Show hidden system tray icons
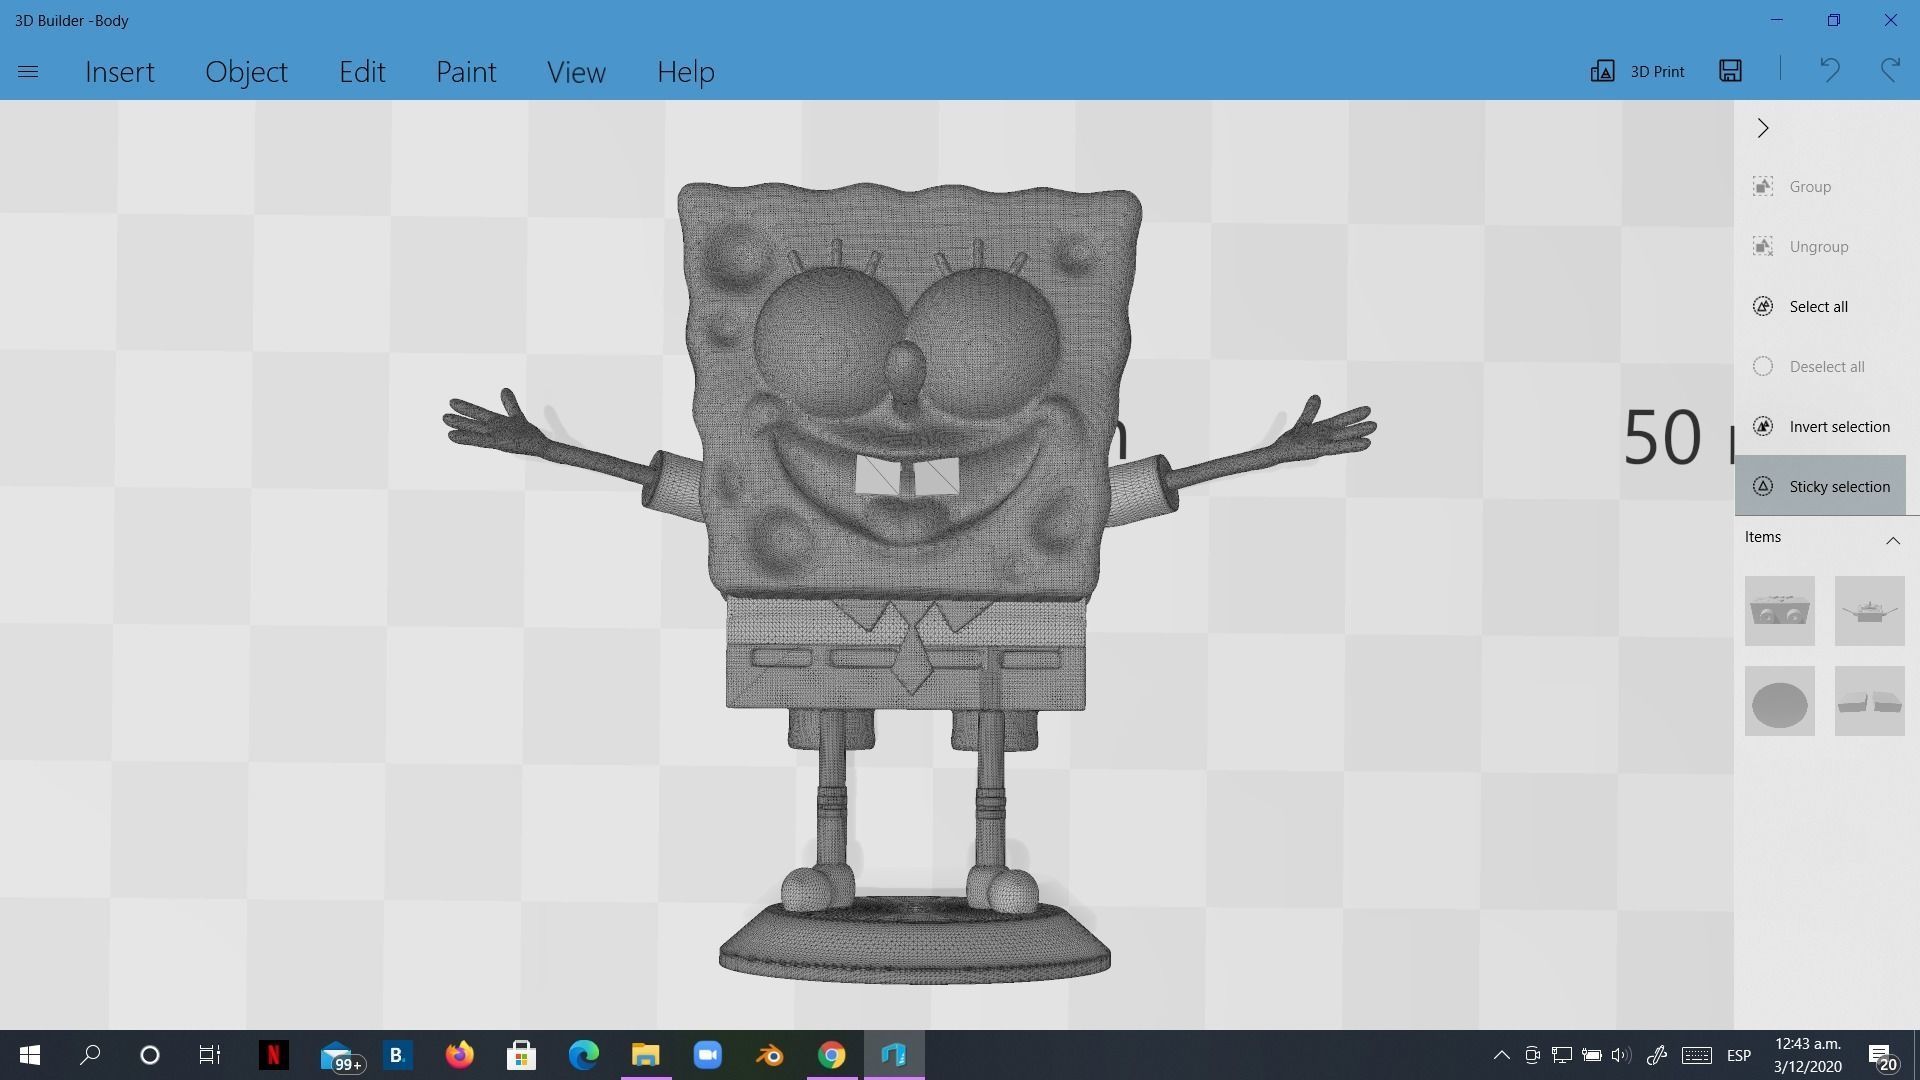The height and width of the screenshot is (1080, 1920). (x=1501, y=1055)
